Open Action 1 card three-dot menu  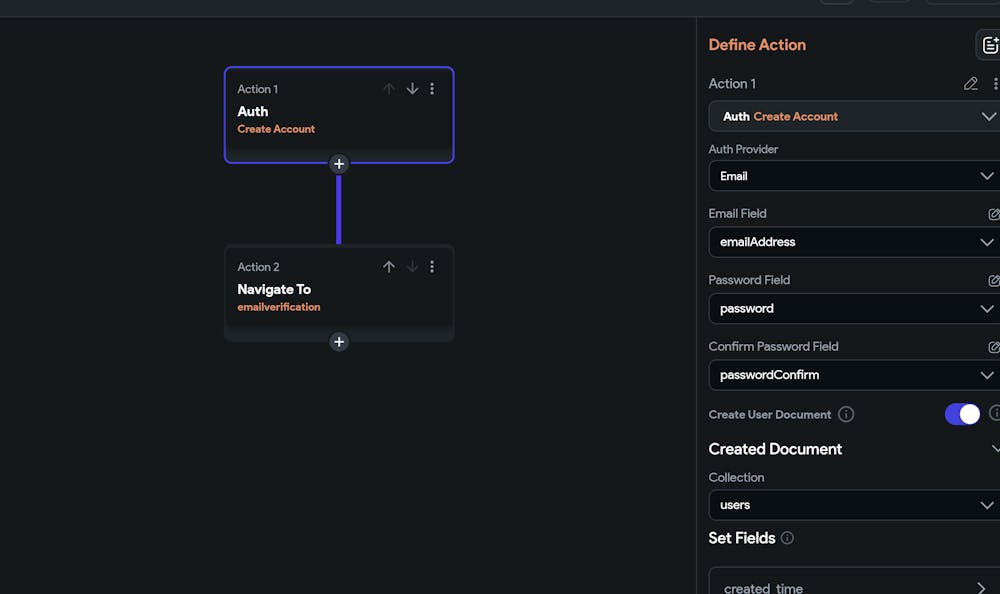pyautogui.click(x=432, y=89)
